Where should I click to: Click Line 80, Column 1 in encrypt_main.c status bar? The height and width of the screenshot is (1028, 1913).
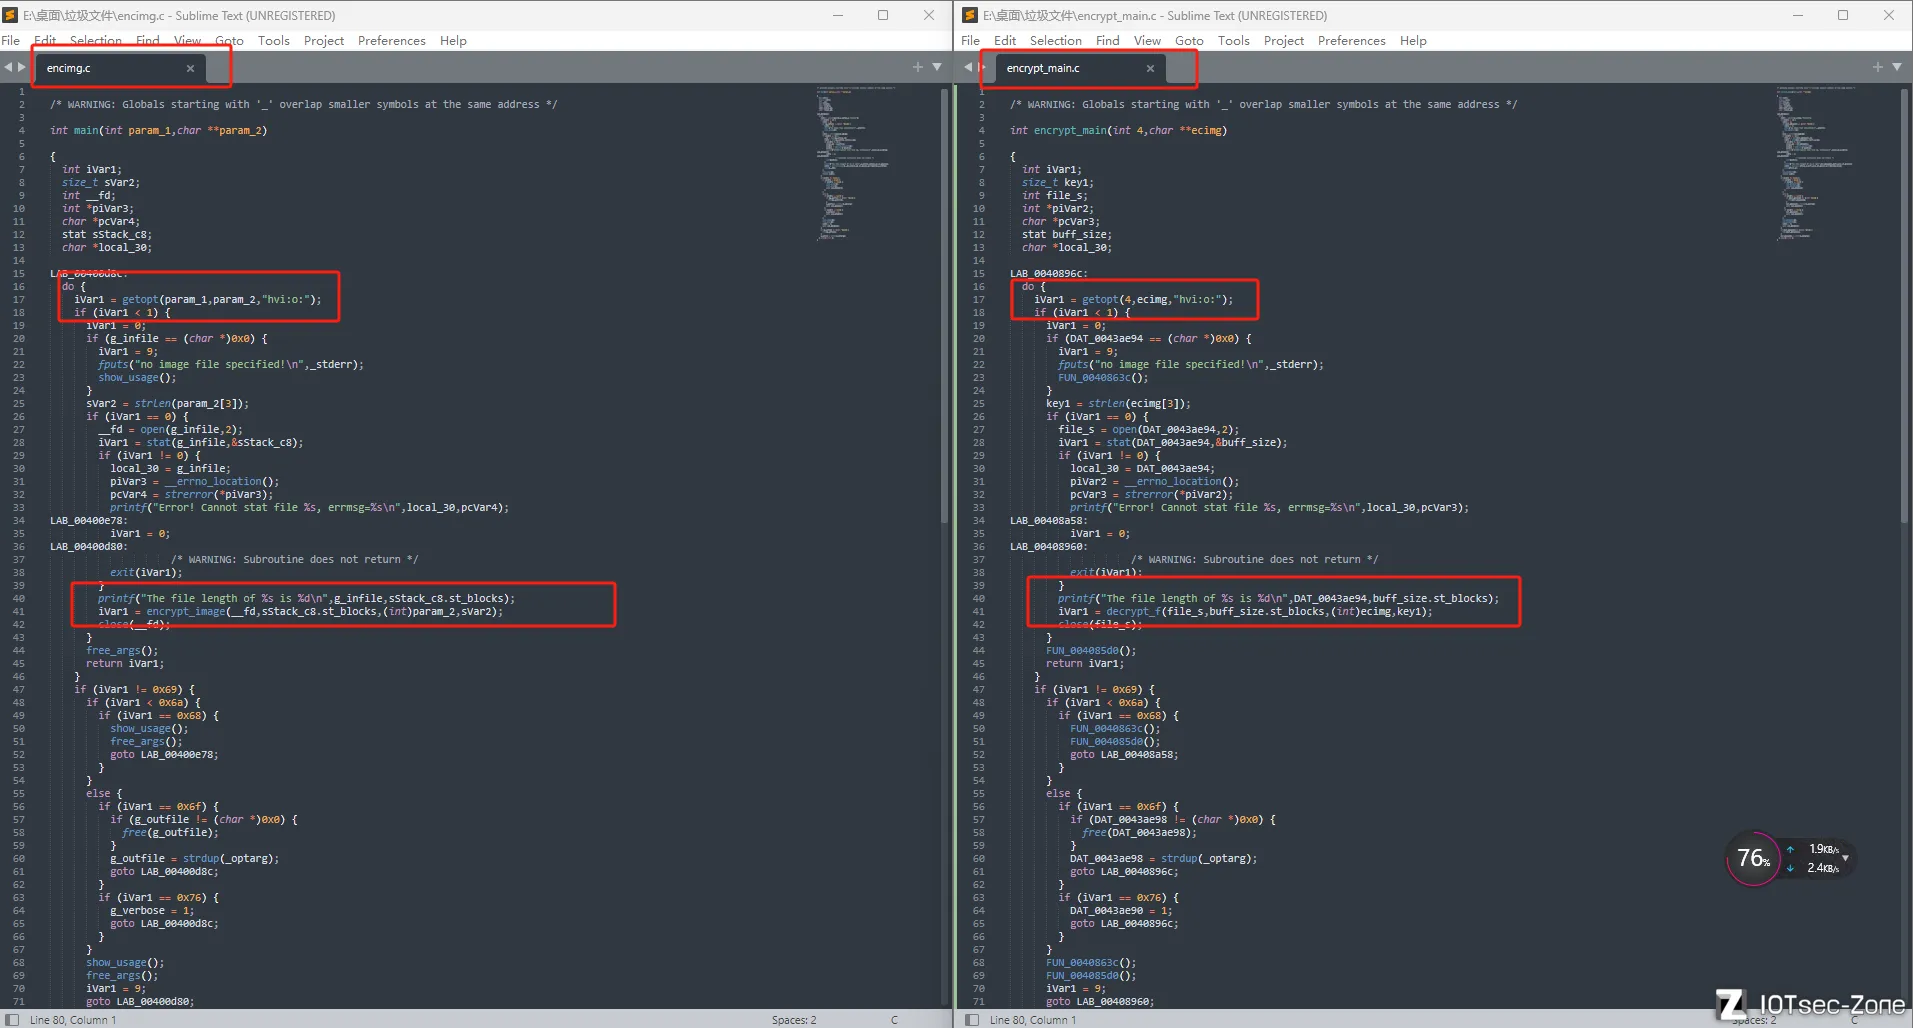[x=1033, y=1020]
